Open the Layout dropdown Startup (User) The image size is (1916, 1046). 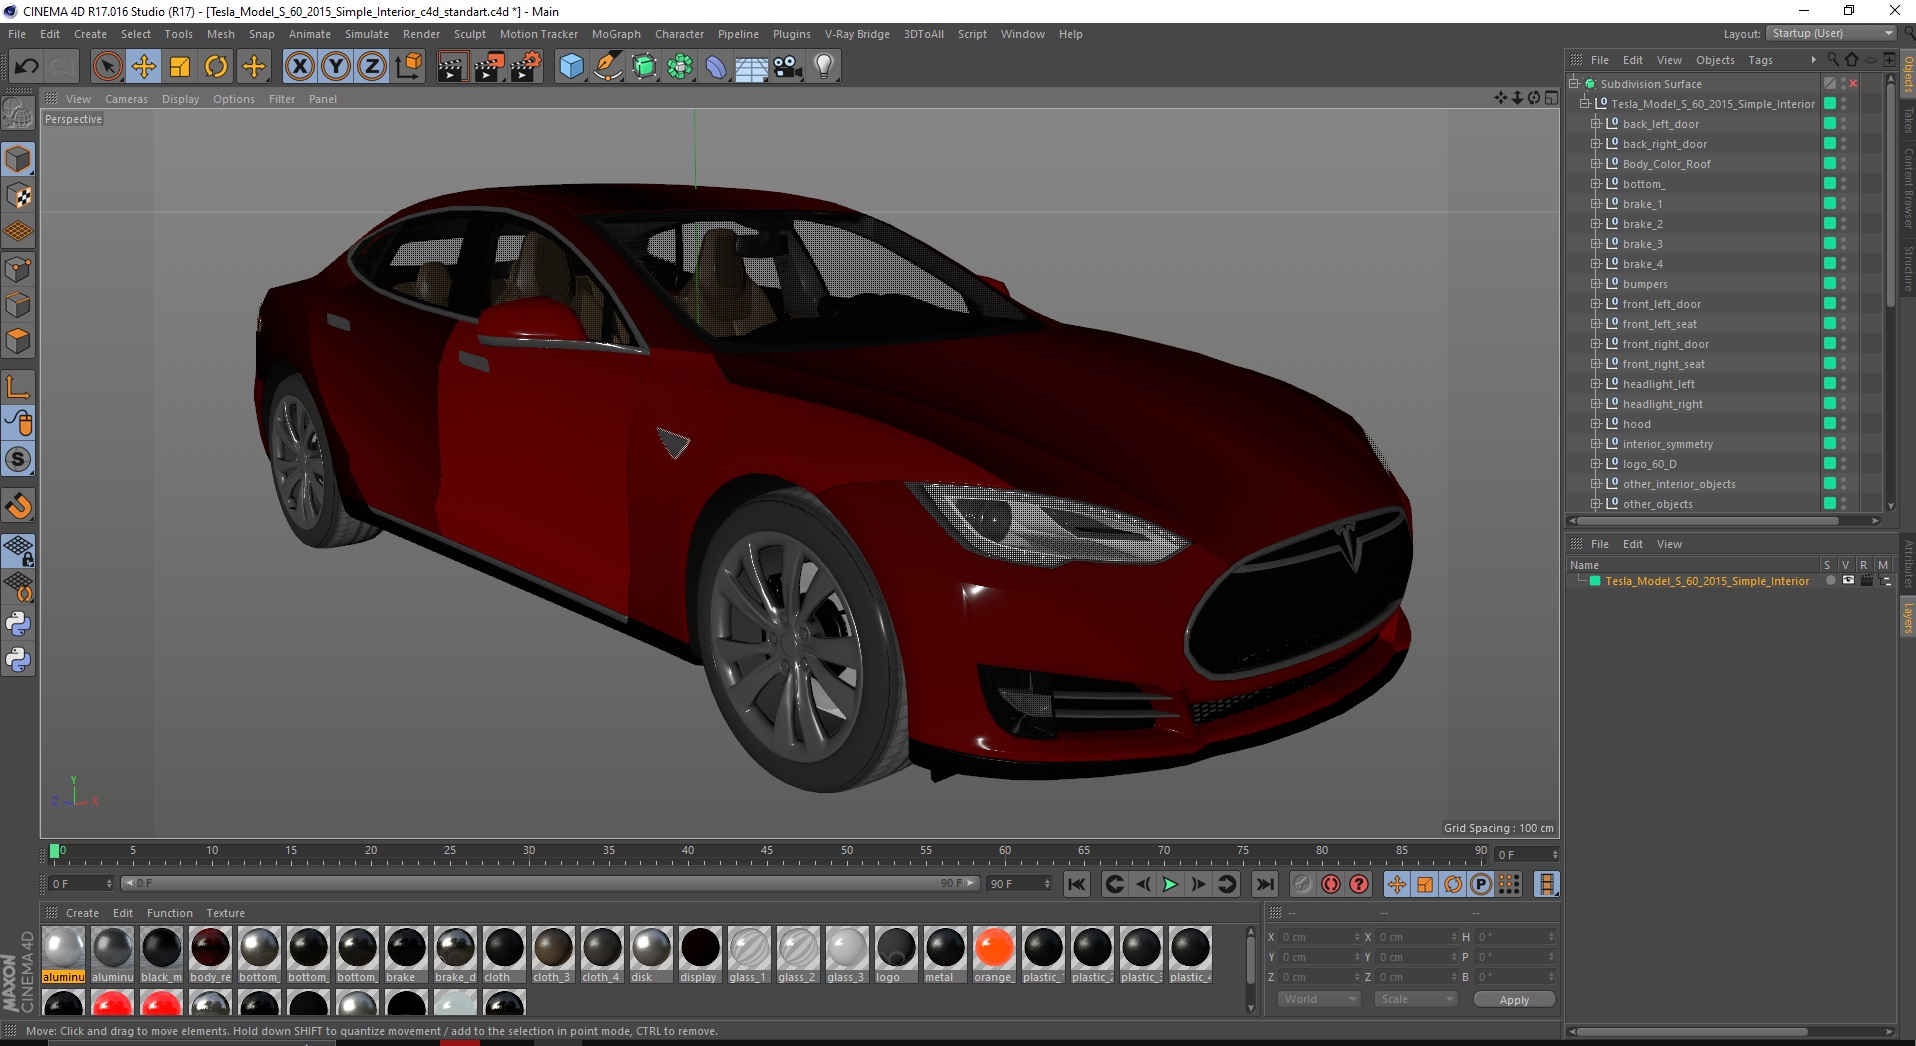coord(1831,33)
